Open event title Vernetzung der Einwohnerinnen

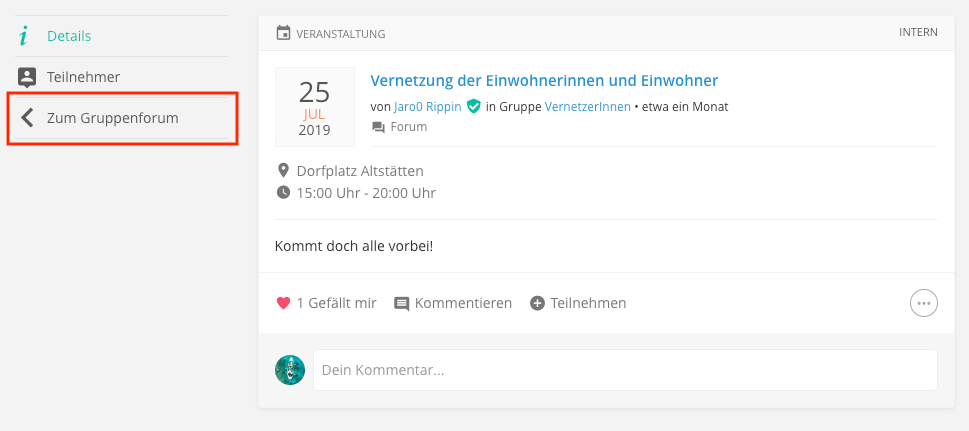tap(544, 81)
